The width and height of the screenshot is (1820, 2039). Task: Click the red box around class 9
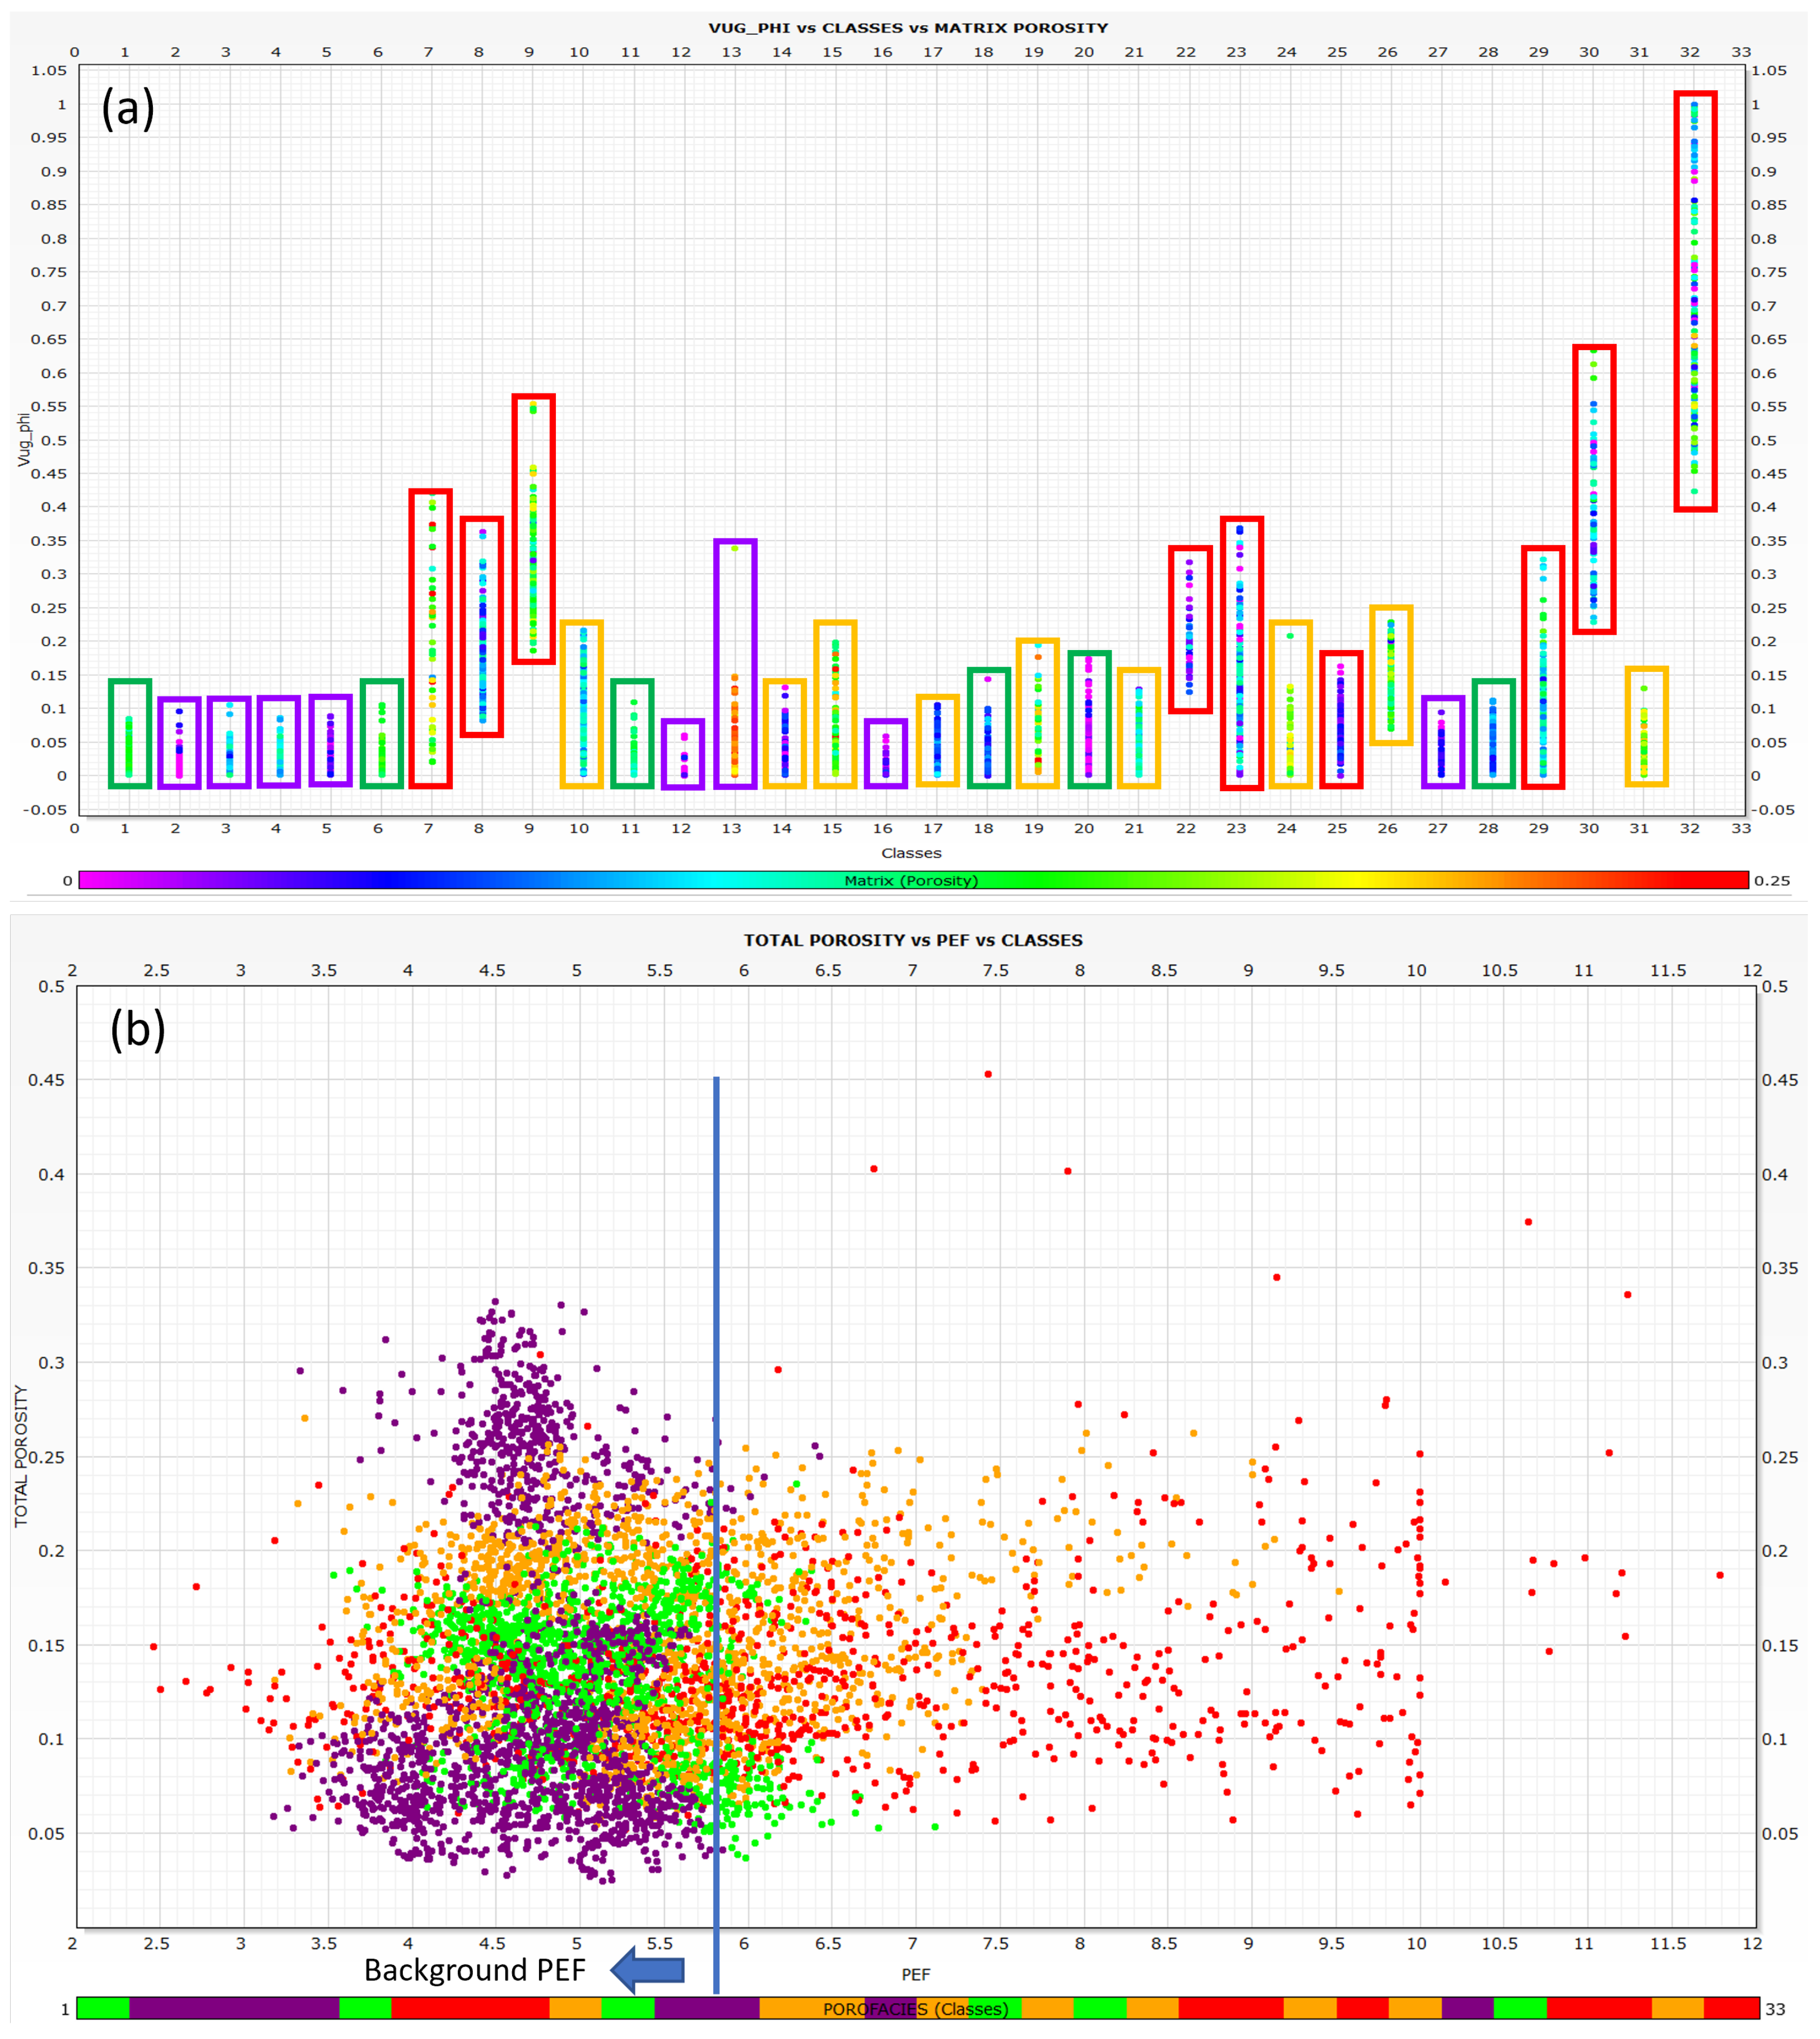coord(533,528)
